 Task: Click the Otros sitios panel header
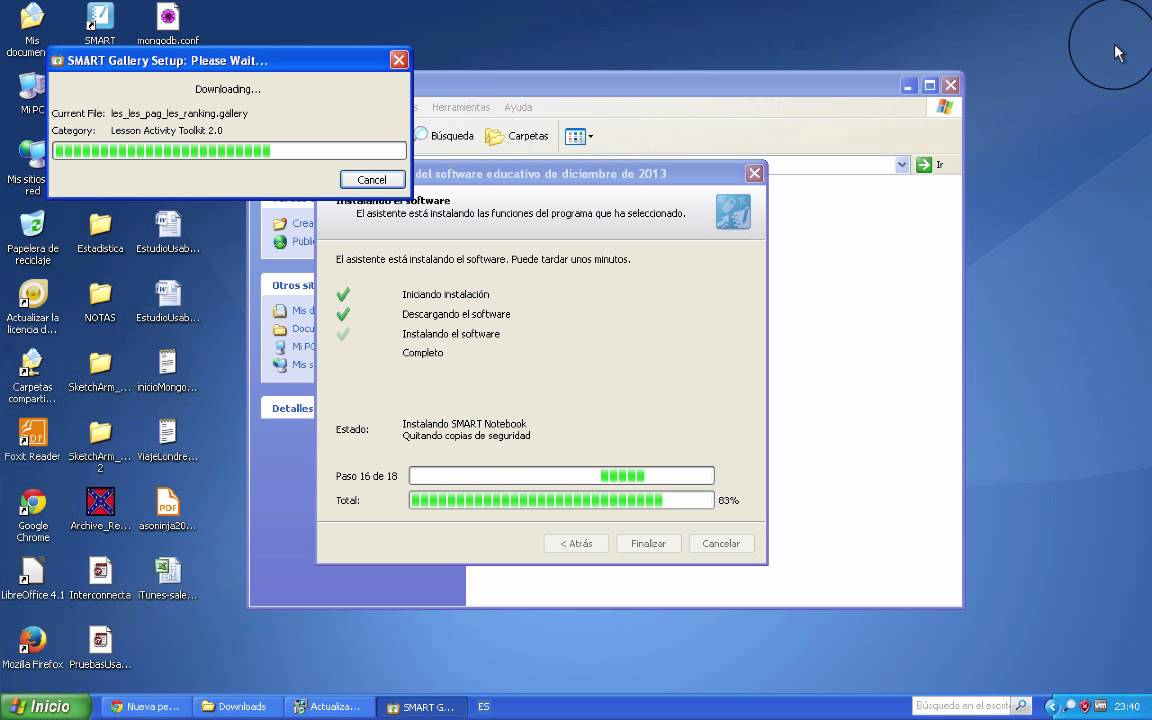point(289,285)
